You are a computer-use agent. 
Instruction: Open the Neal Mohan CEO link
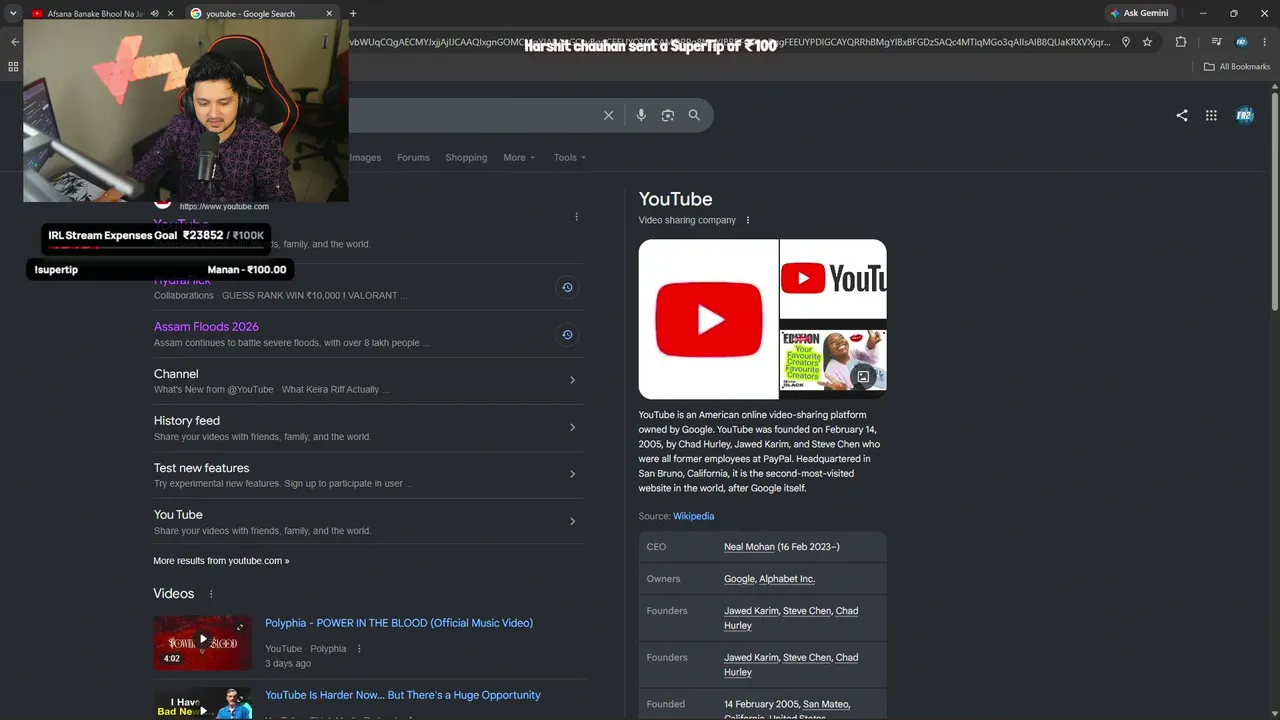click(749, 547)
